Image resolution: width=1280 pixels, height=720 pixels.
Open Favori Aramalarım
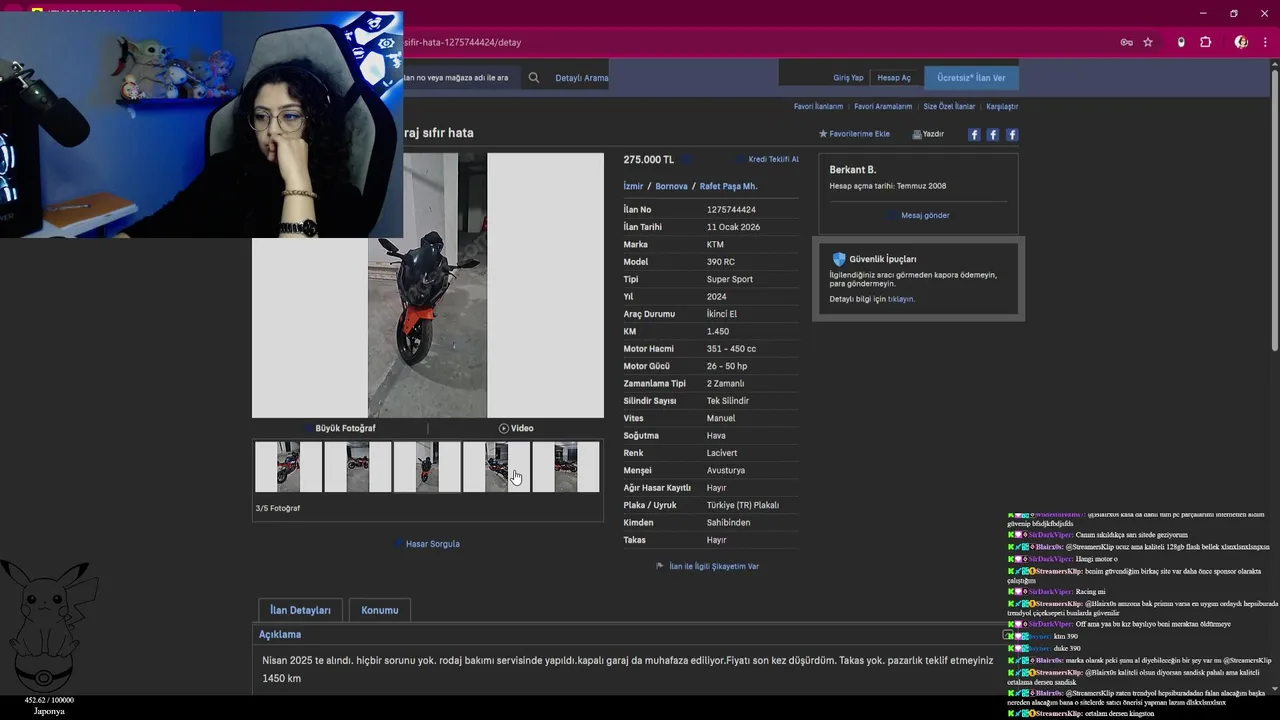click(x=883, y=106)
